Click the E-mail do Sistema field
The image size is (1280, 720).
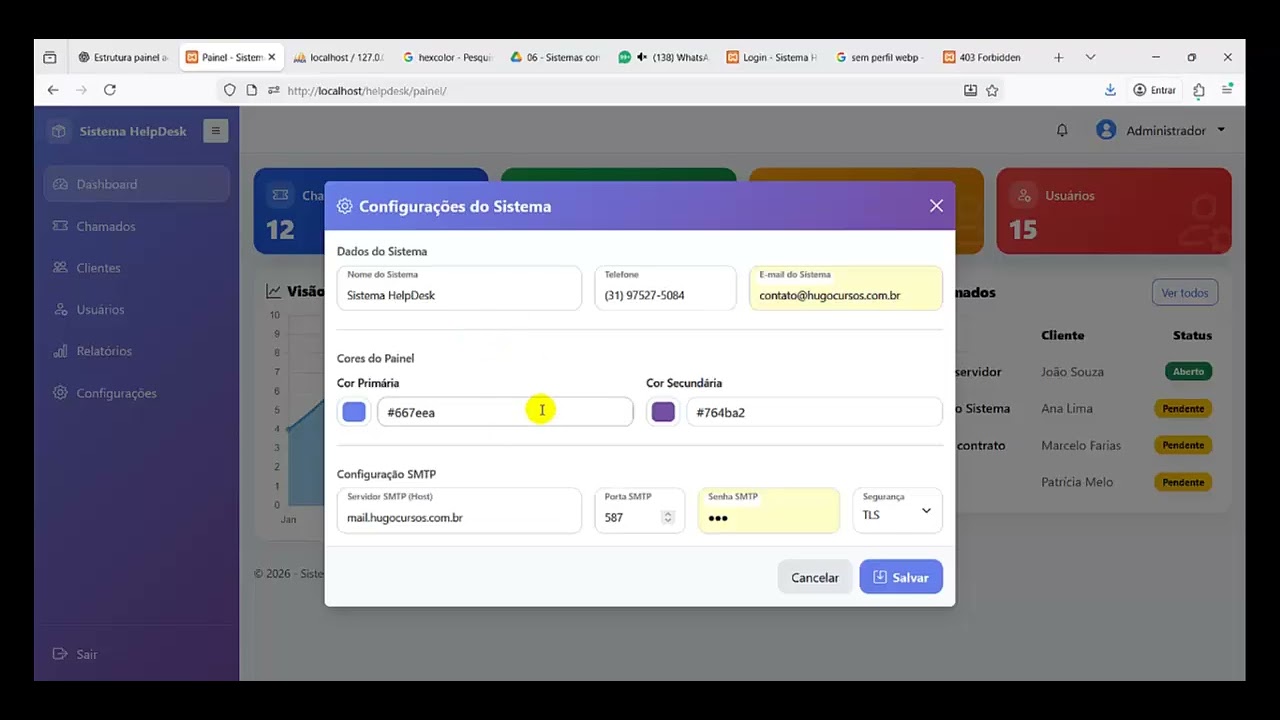coord(845,288)
